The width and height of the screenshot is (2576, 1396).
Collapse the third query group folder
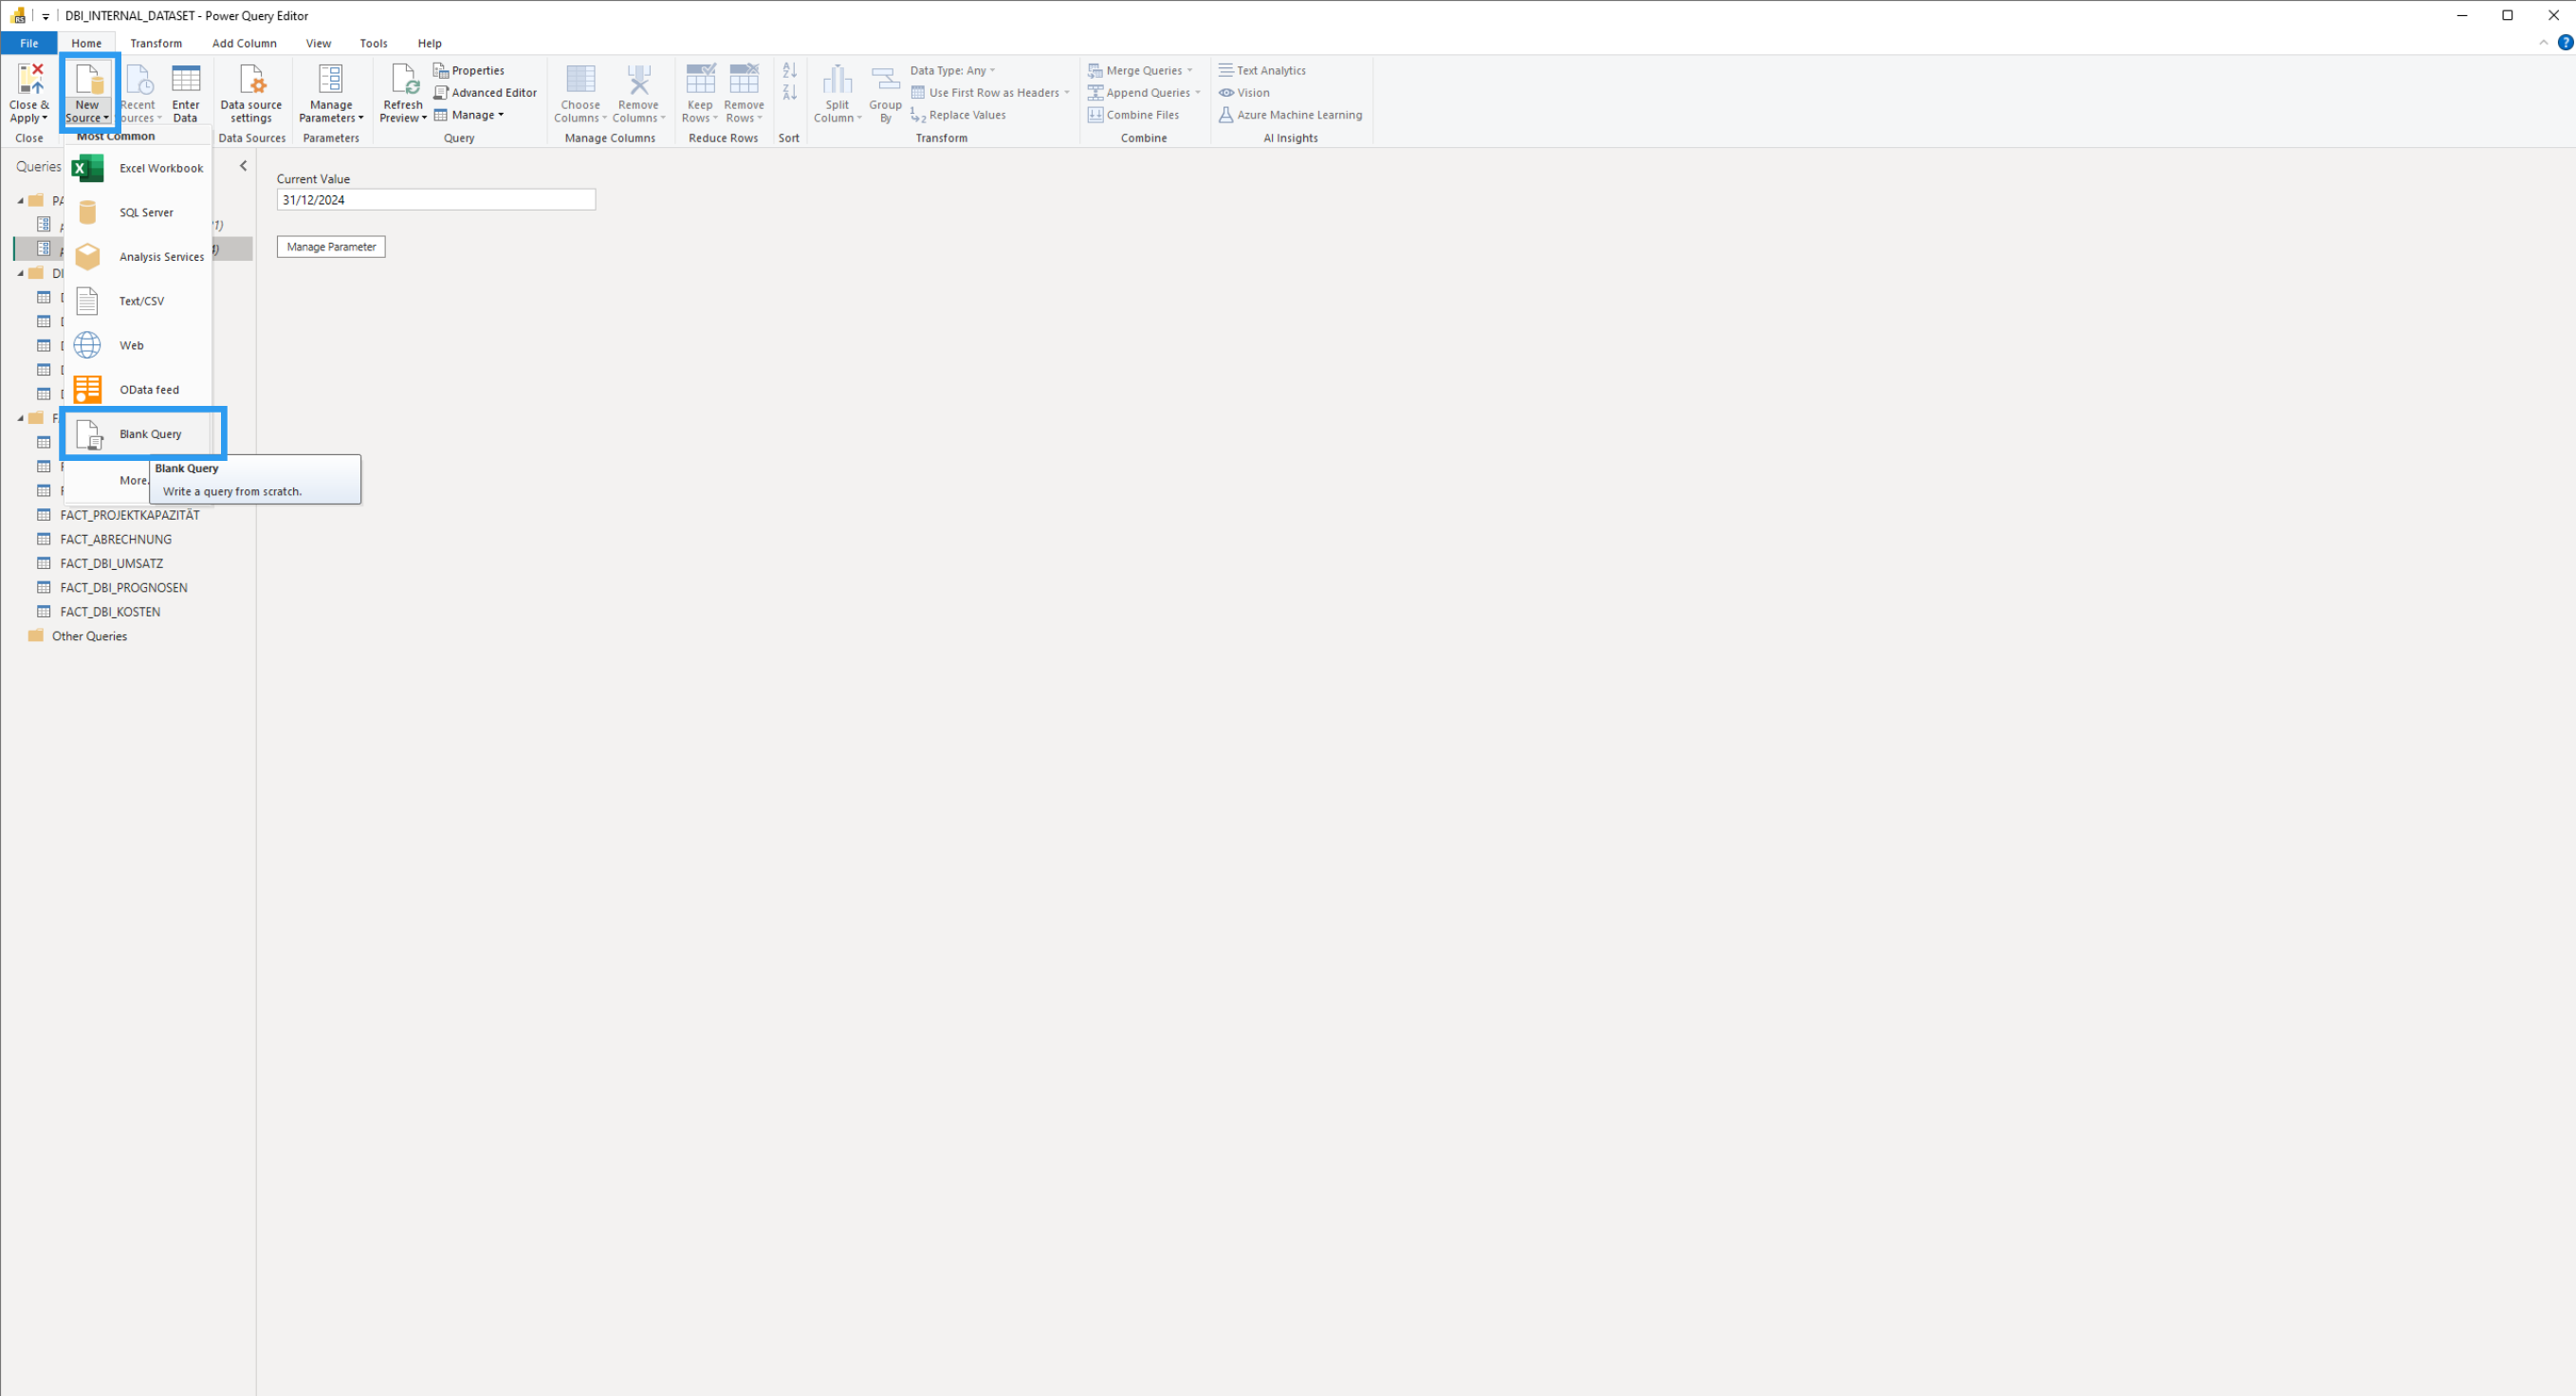pos(20,418)
